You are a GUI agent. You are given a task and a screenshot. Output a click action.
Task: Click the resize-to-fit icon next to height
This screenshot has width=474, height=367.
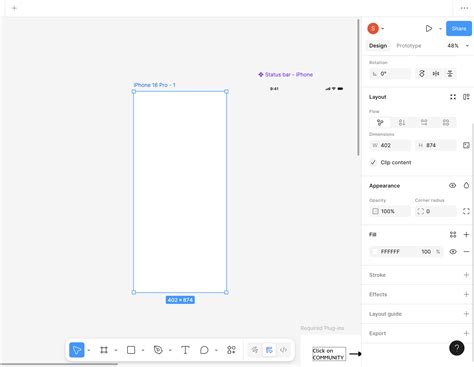pos(466,145)
